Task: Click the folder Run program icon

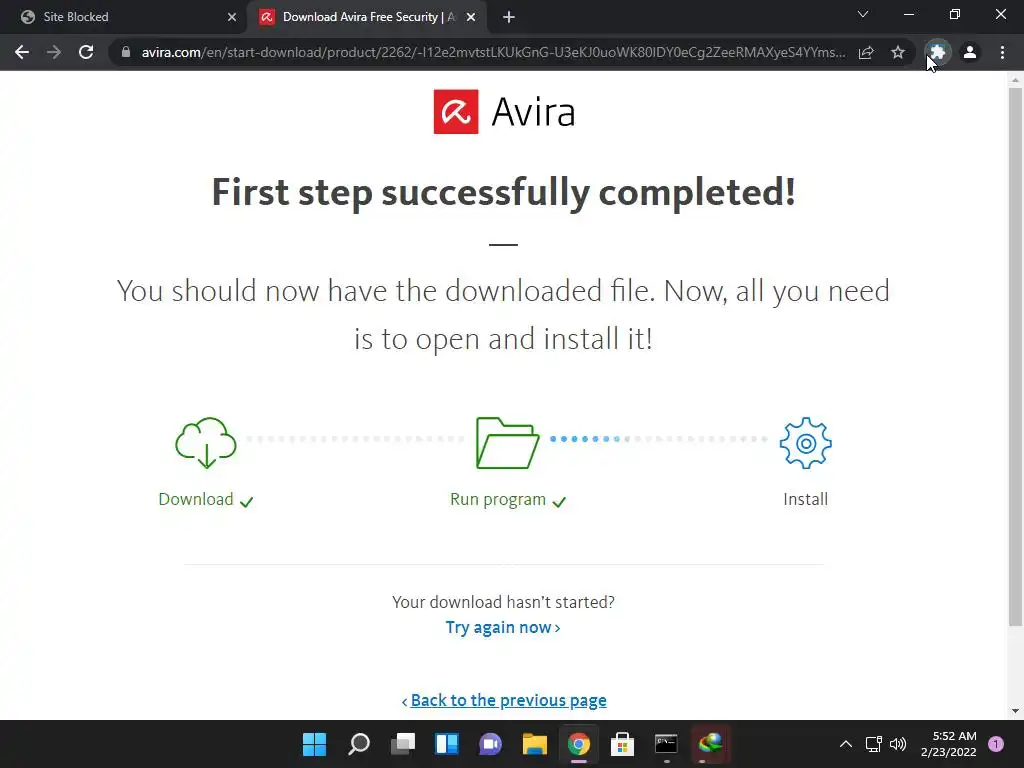Action: click(507, 443)
